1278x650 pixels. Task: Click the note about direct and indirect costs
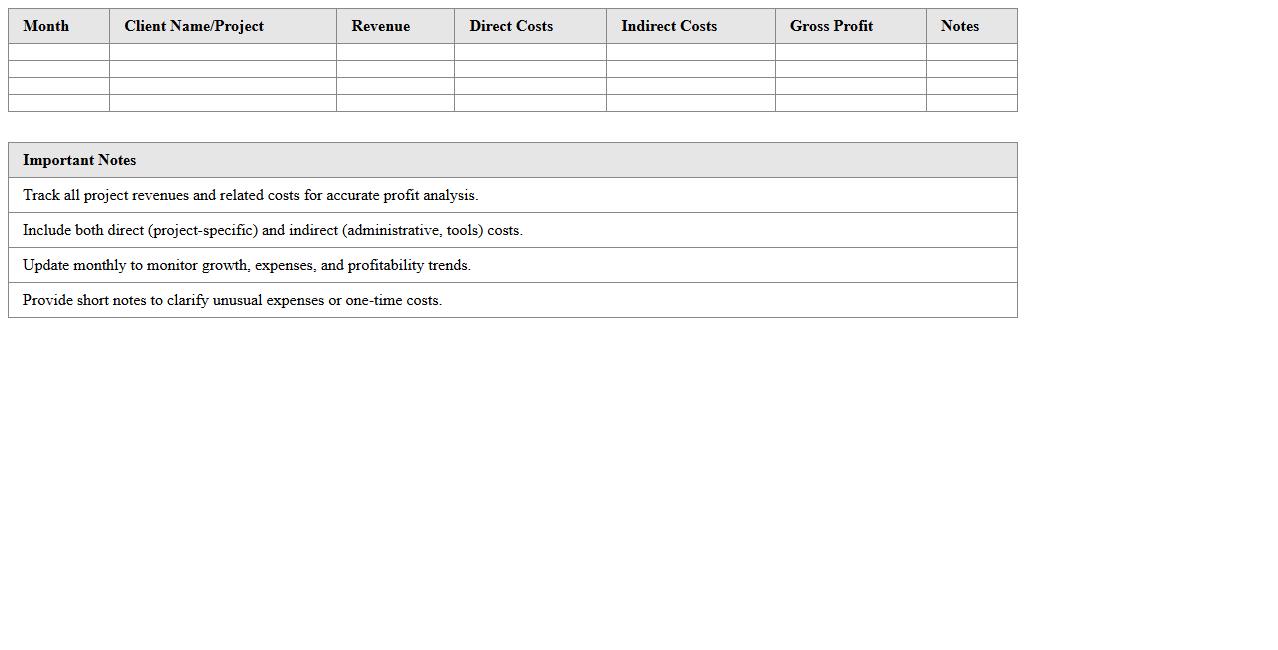(273, 230)
